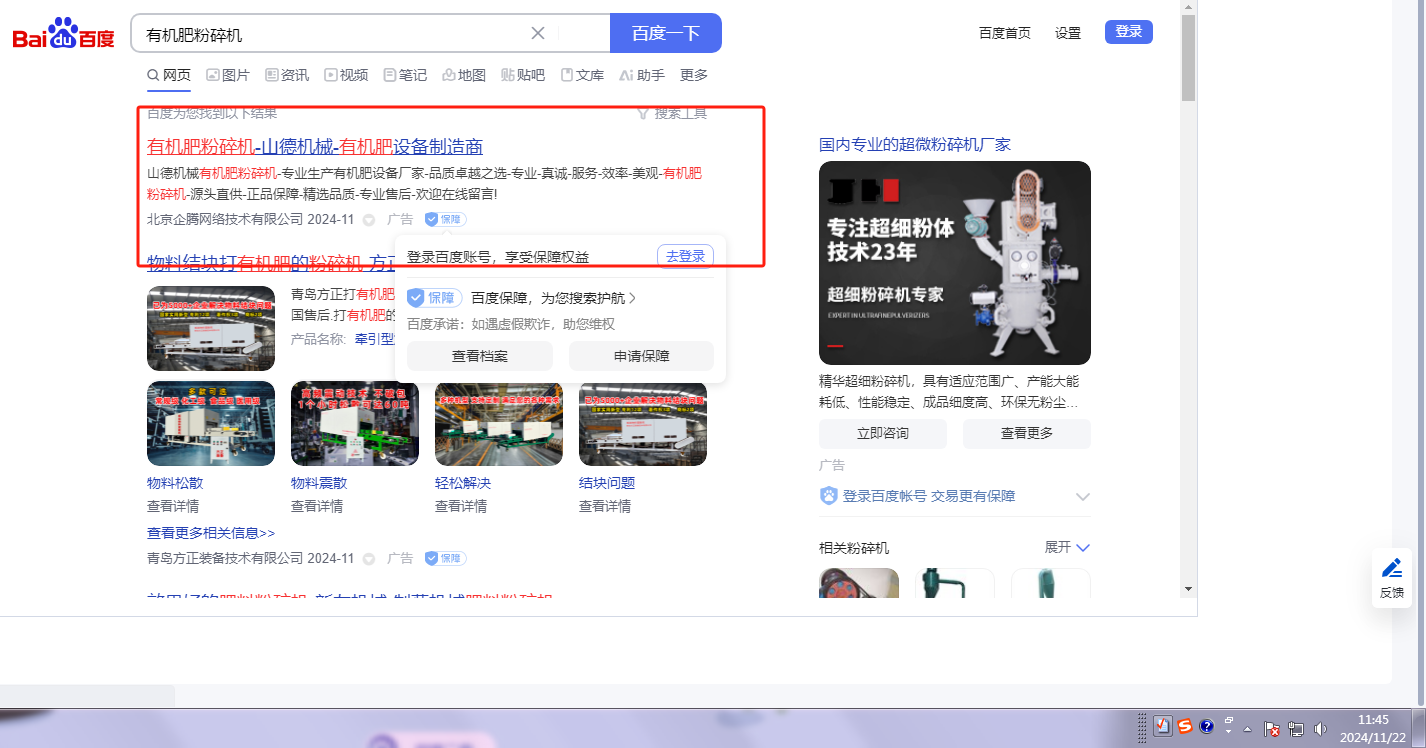The width and height of the screenshot is (1426, 748).
Task: Click the Baidu logo
Action: 63,36
